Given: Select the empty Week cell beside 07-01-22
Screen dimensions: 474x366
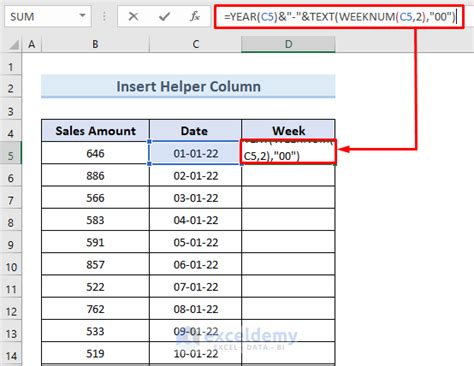Looking at the screenshot, I should [x=288, y=287].
